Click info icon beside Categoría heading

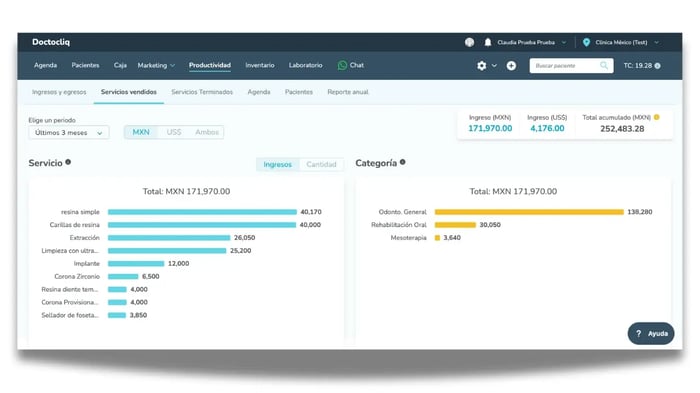coord(403,162)
